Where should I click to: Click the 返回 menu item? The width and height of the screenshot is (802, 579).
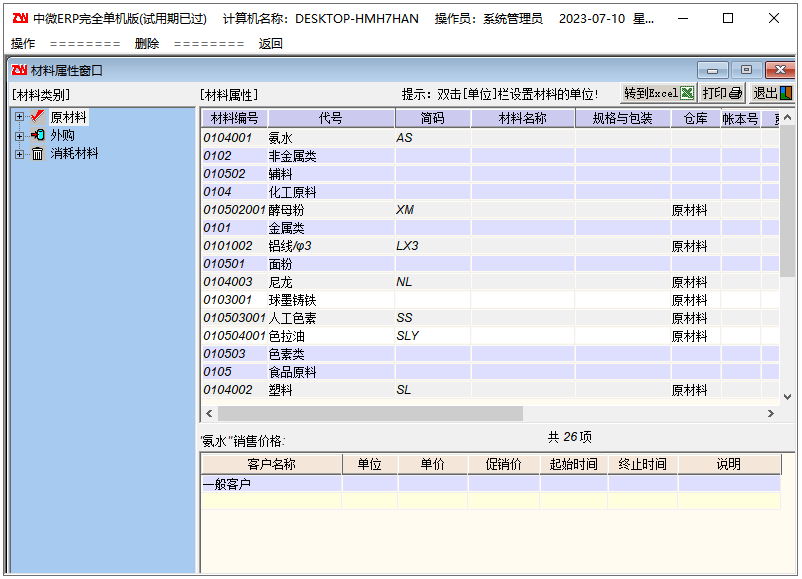pyautogui.click(x=271, y=43)
